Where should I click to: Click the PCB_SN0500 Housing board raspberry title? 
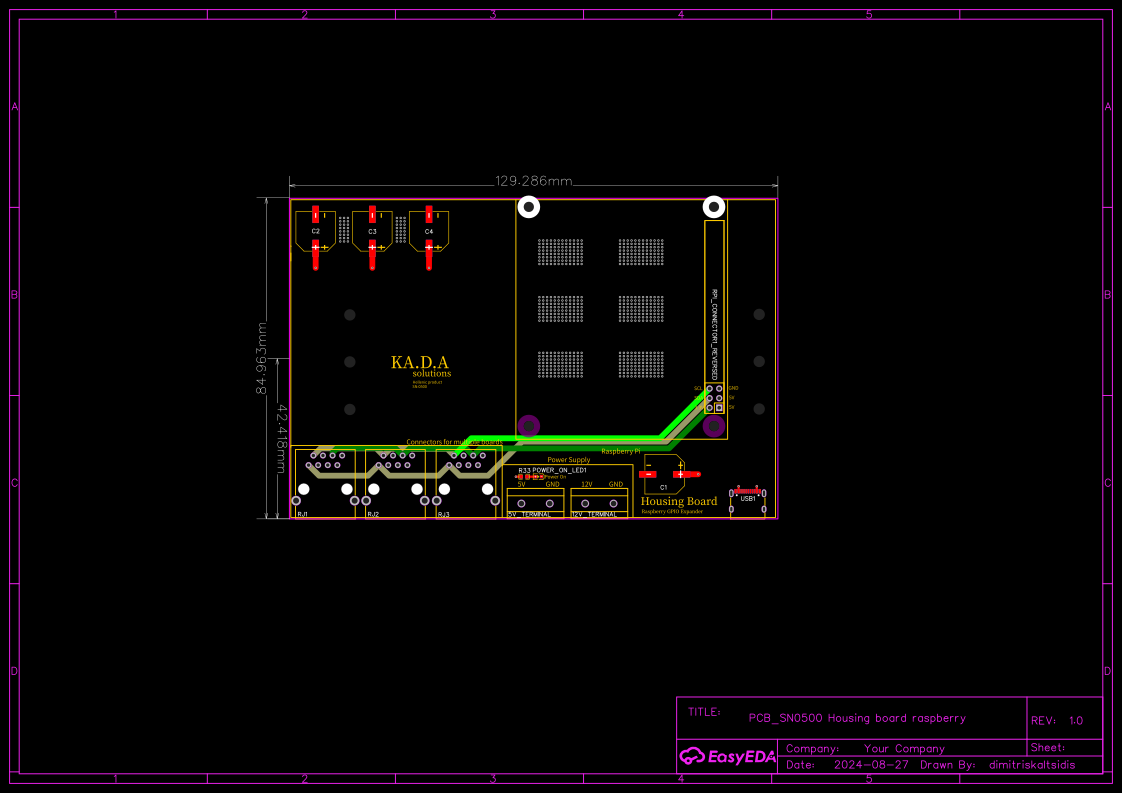(x=857, y=718)
